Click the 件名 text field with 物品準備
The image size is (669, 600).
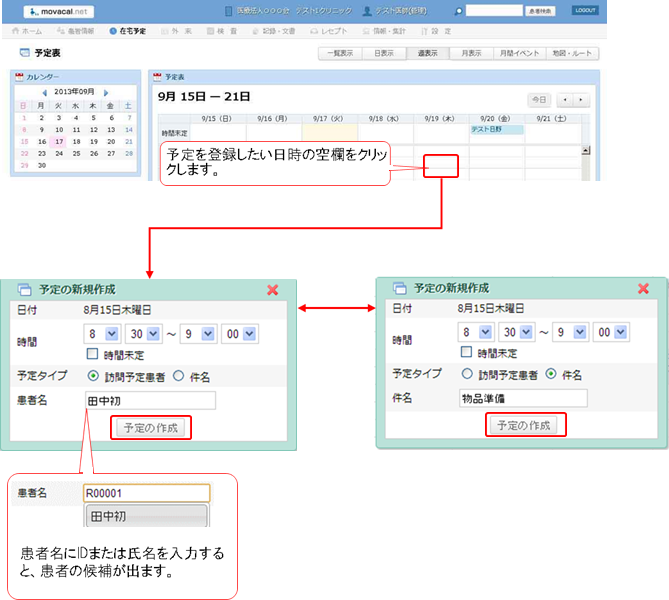[522, 398]
